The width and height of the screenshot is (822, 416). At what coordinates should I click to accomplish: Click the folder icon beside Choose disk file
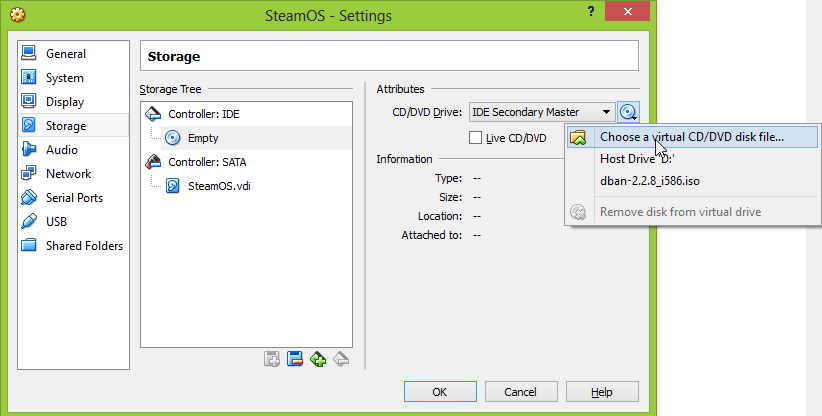coord(578,137)
